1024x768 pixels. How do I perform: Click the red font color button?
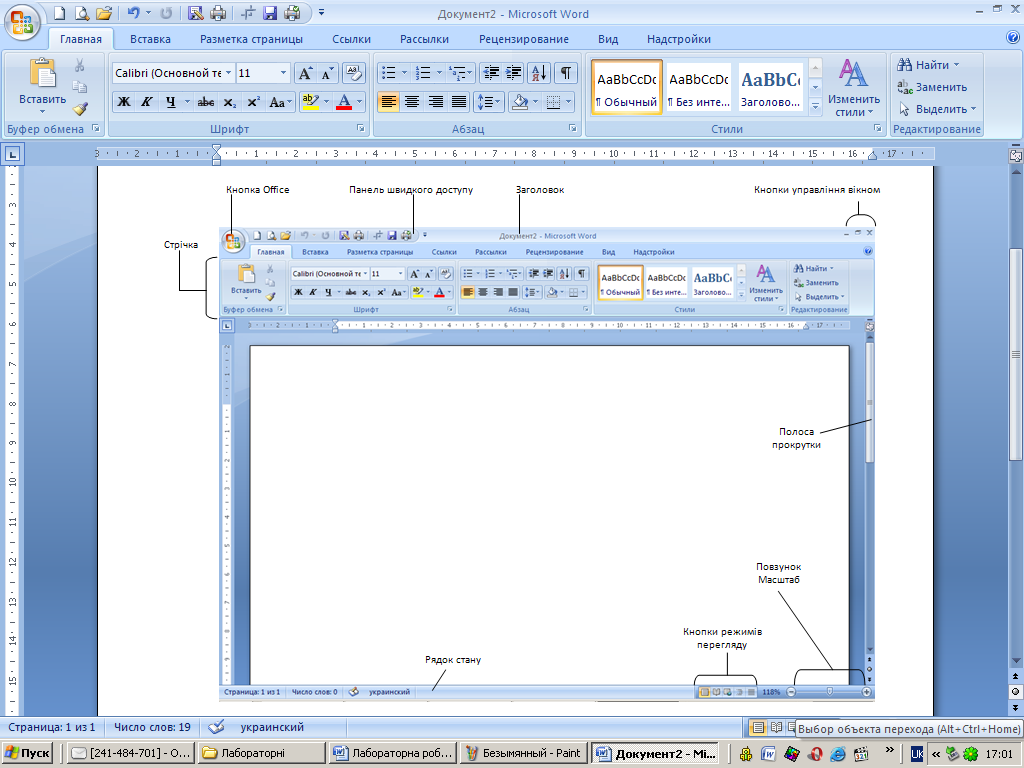(x=344, y=102)
